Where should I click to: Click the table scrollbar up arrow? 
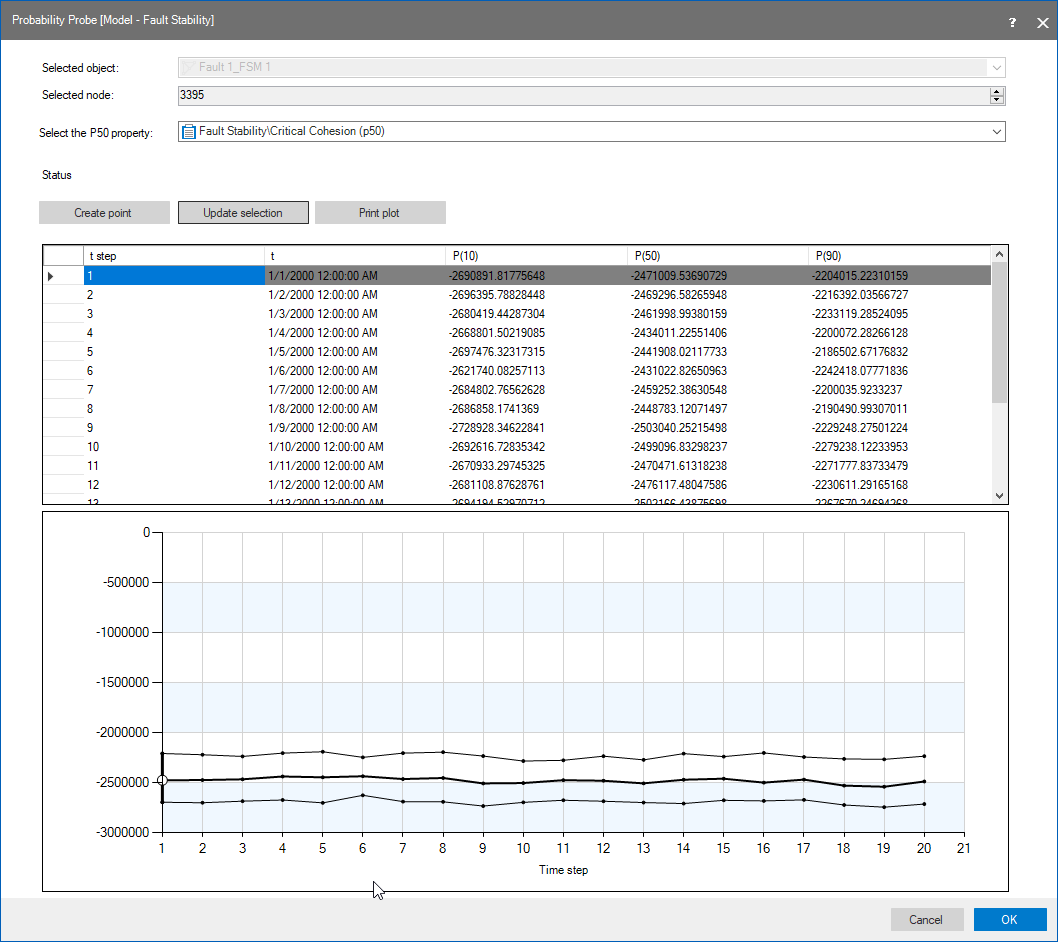point(999,255)
